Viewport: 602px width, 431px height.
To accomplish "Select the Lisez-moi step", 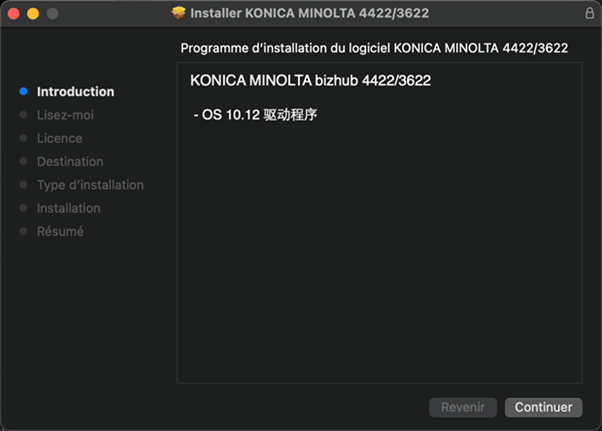I will [x=65, y=115].
